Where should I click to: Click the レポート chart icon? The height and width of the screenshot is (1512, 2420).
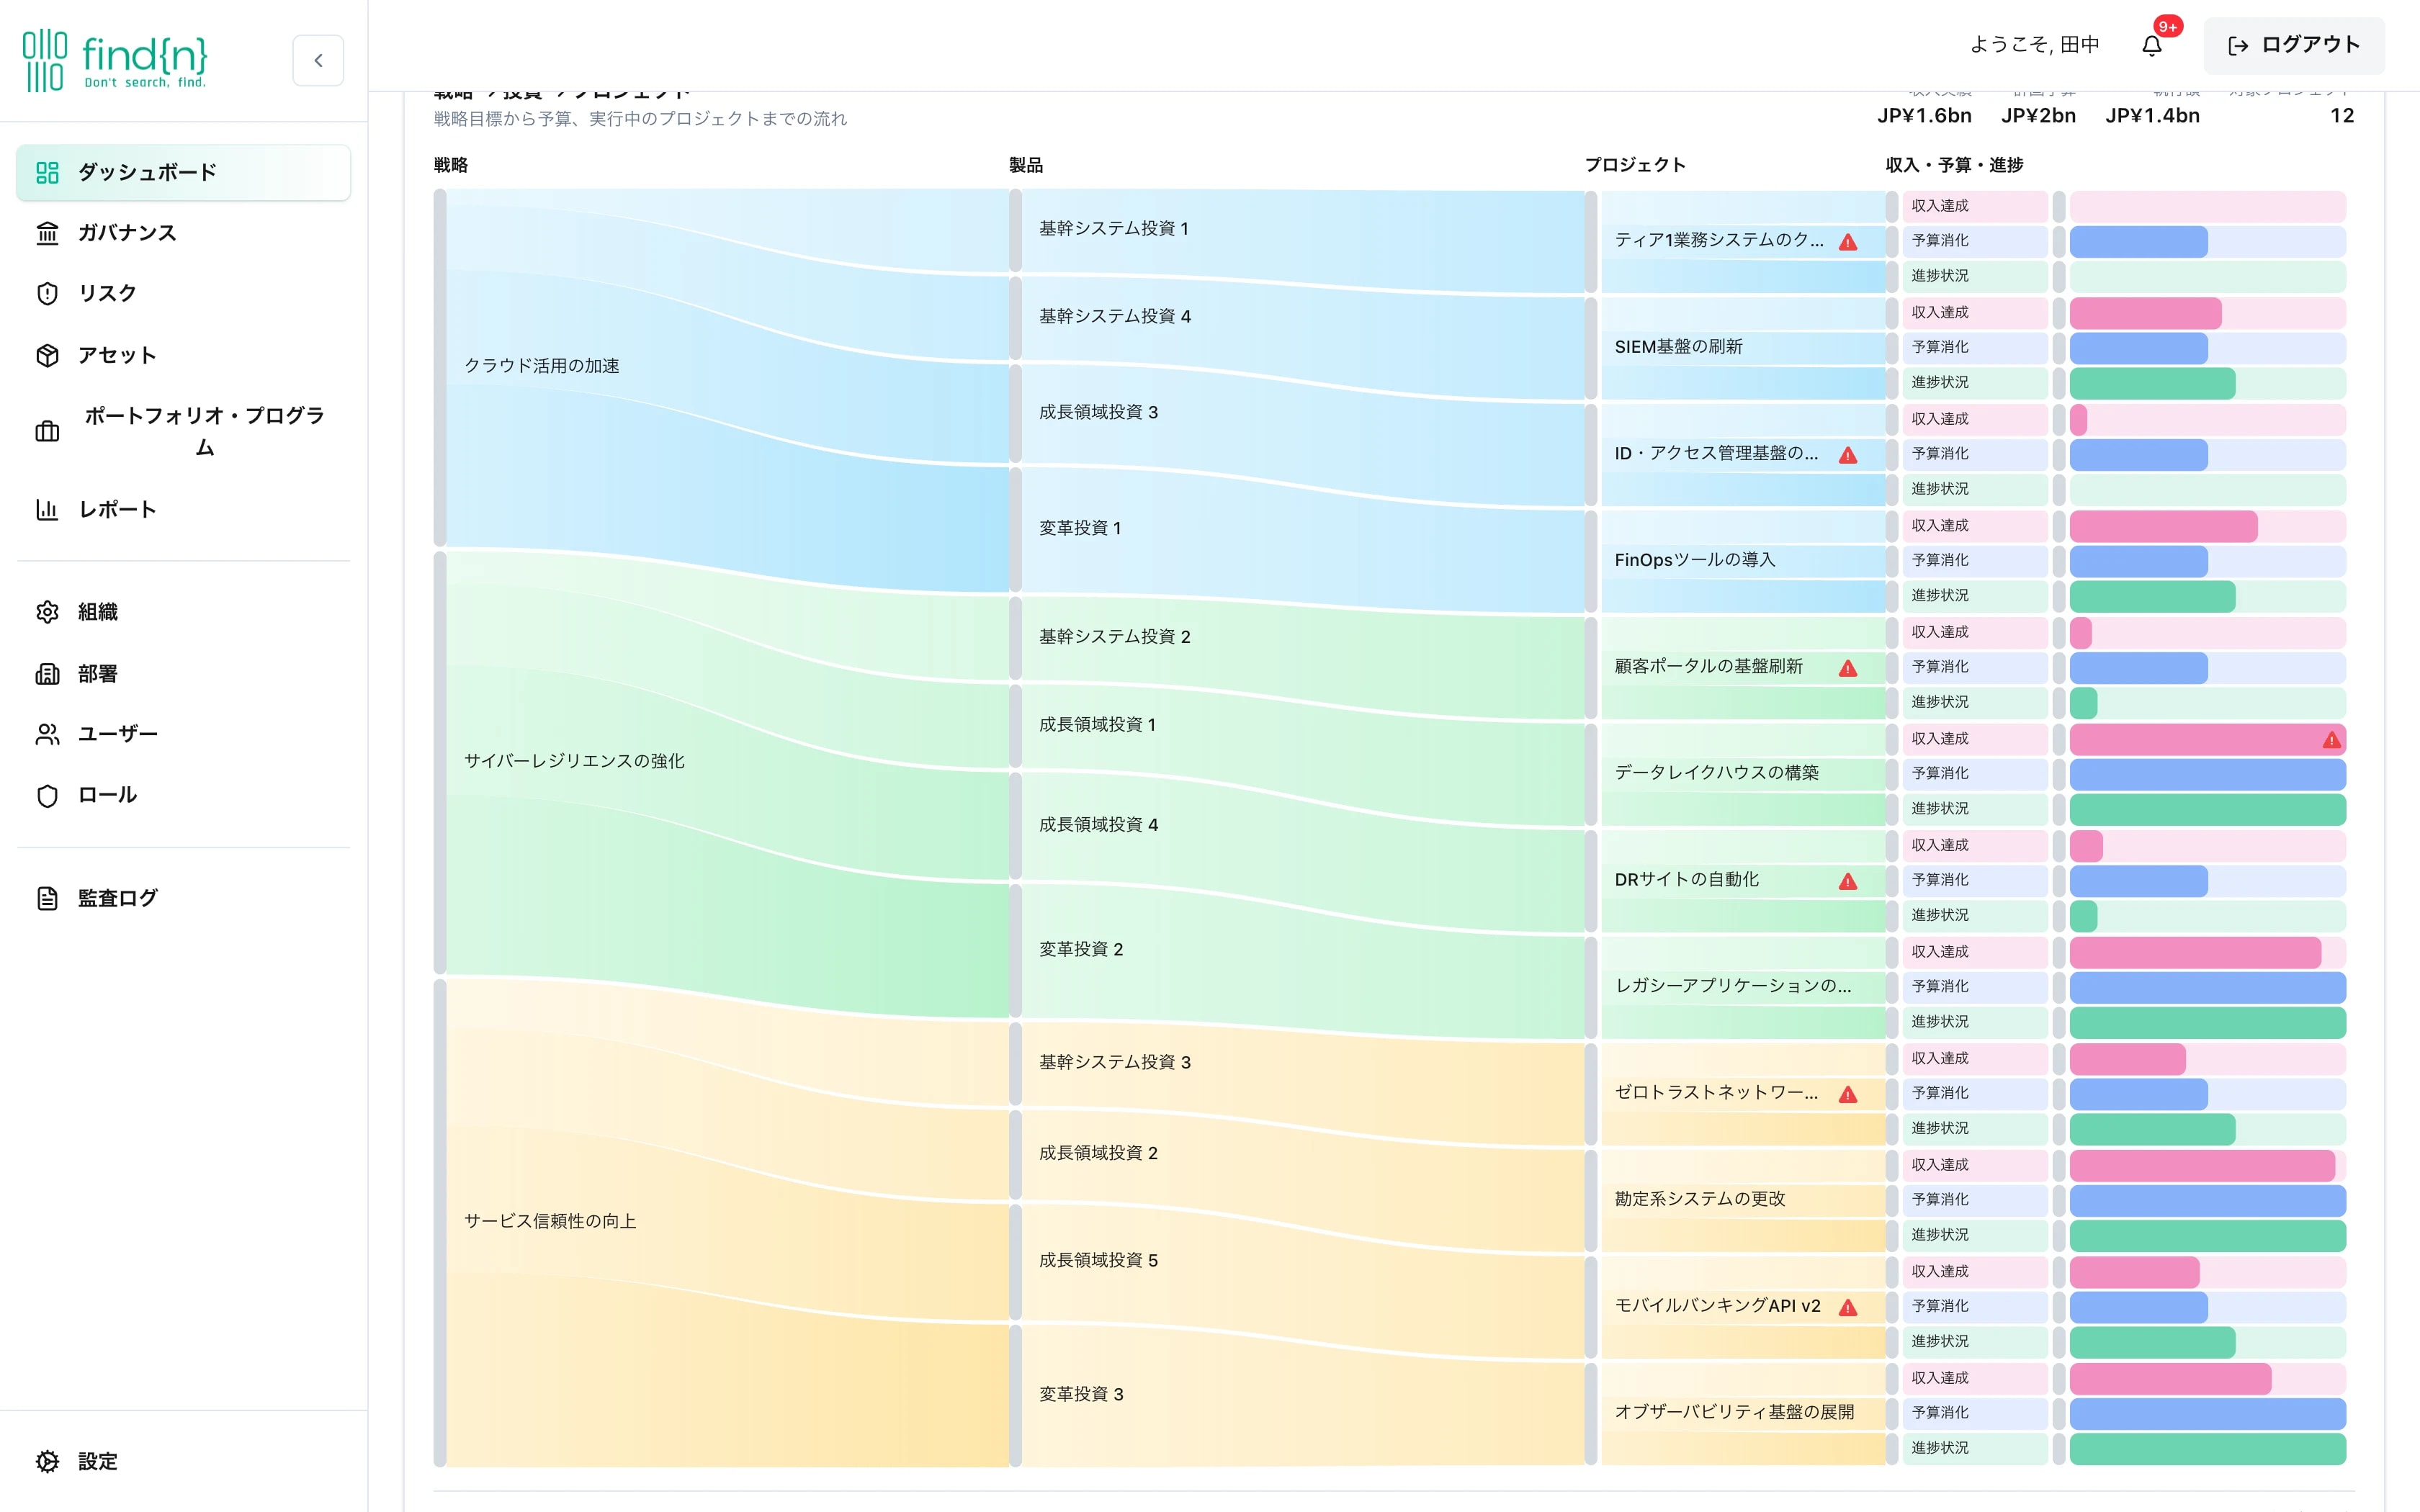tap(47, 509)
